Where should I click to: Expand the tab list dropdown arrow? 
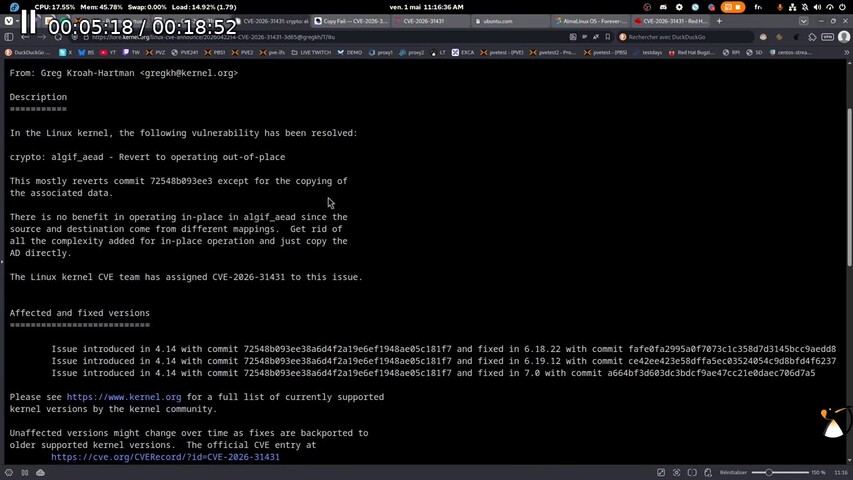pos(803,21)
